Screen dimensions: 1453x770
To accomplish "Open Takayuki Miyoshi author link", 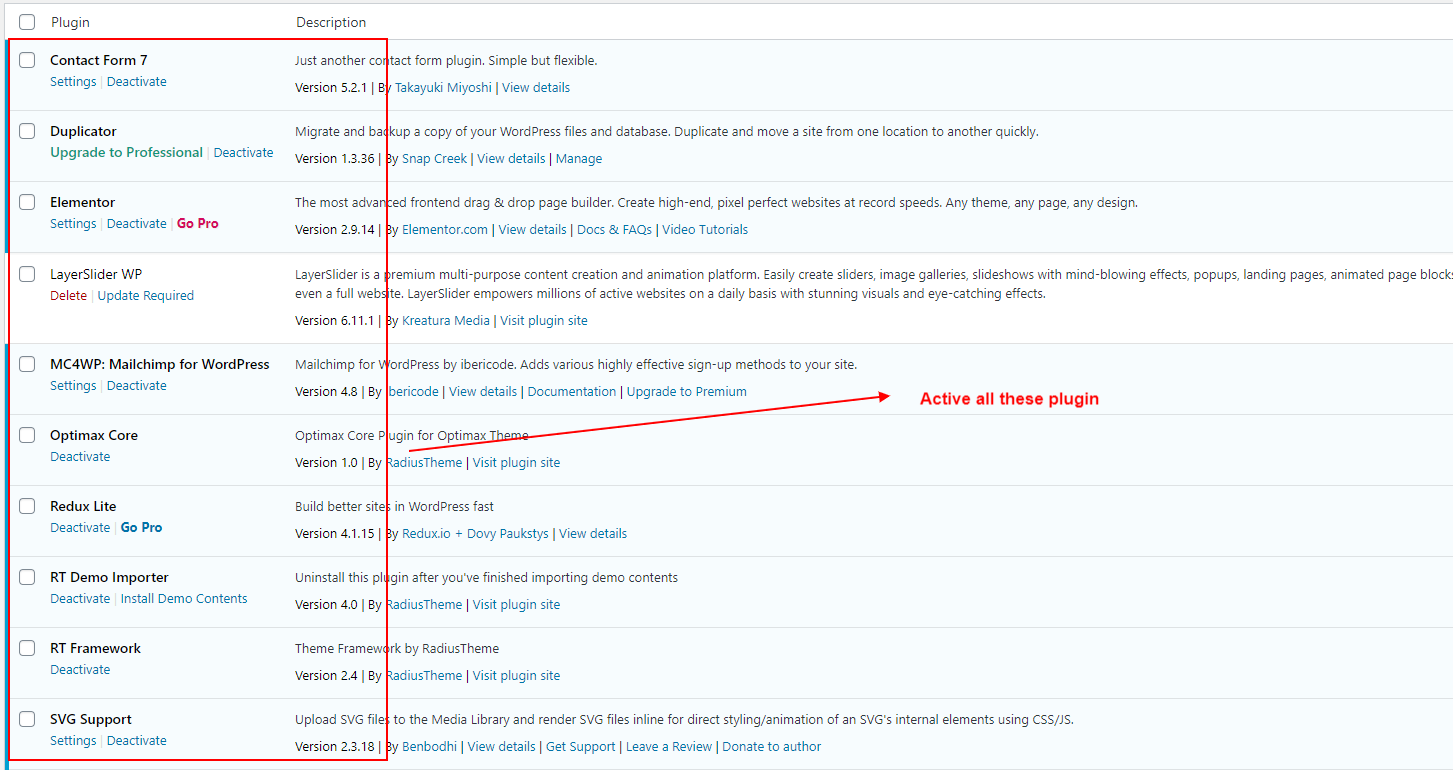I will 443,88.
